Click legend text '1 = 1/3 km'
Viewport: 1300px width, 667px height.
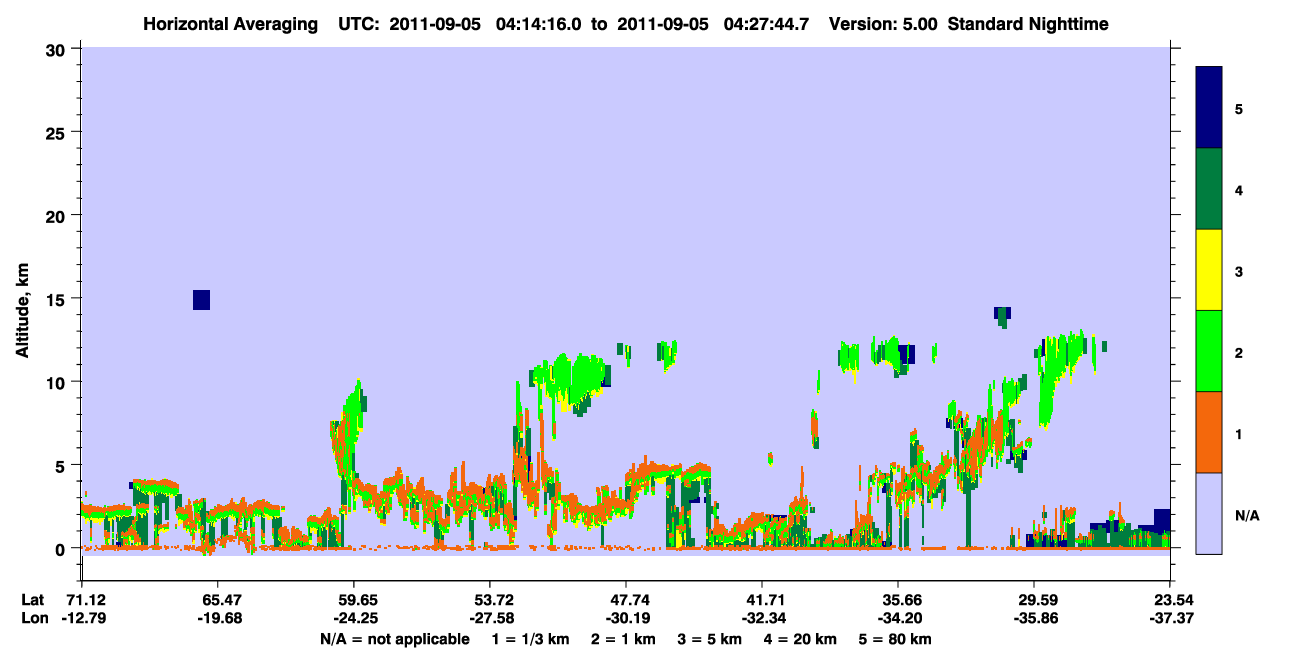click(532, 639)
